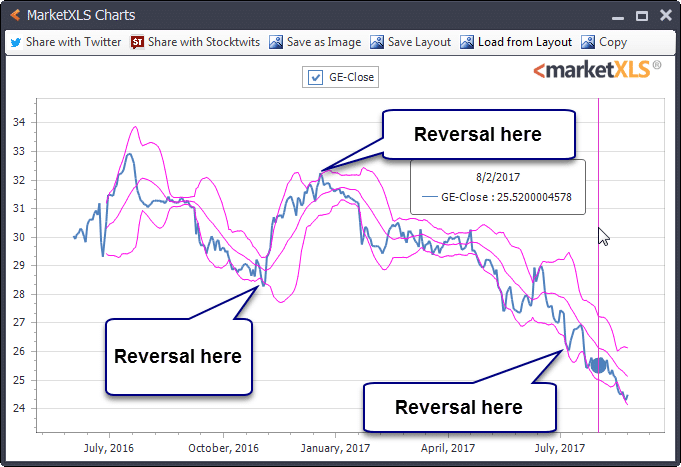Click the highlighted data point on 8/2/2017

point(598,365)
